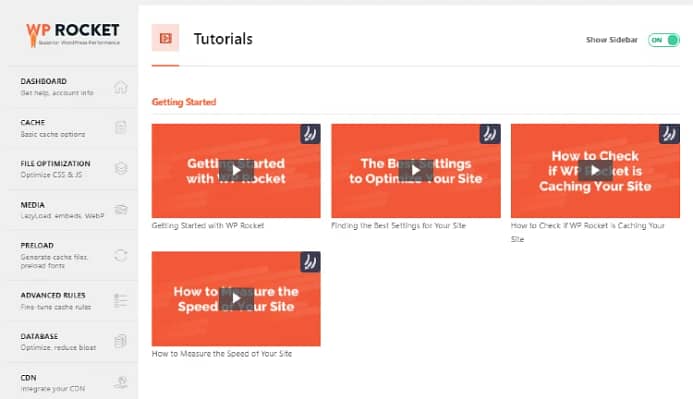Click the 'Show Sidebar' label
This screenshot has height=399, width=693.
point(612,40)
